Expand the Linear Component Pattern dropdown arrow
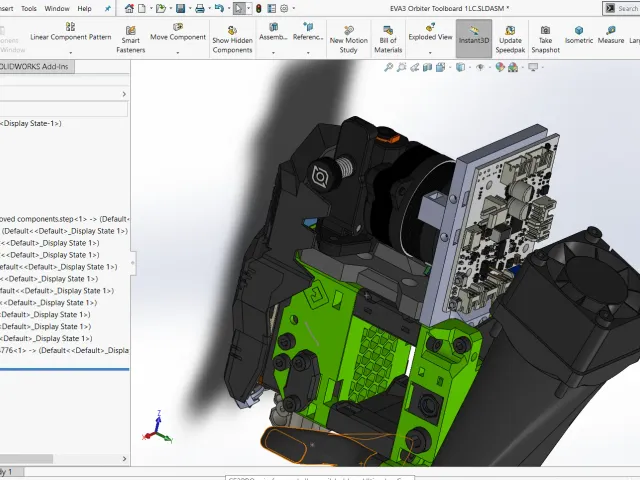 [70, 53]
